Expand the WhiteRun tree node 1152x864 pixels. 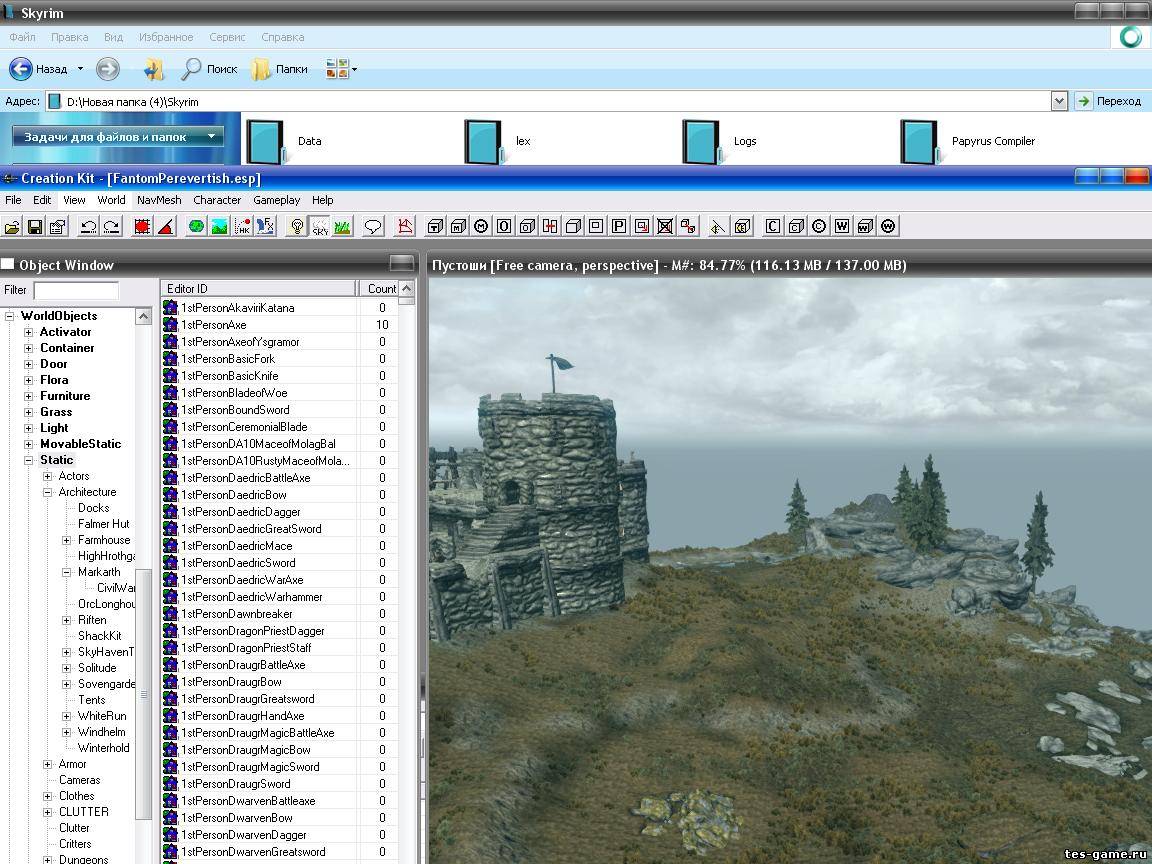pyautogui.click(x=67, y=716)
